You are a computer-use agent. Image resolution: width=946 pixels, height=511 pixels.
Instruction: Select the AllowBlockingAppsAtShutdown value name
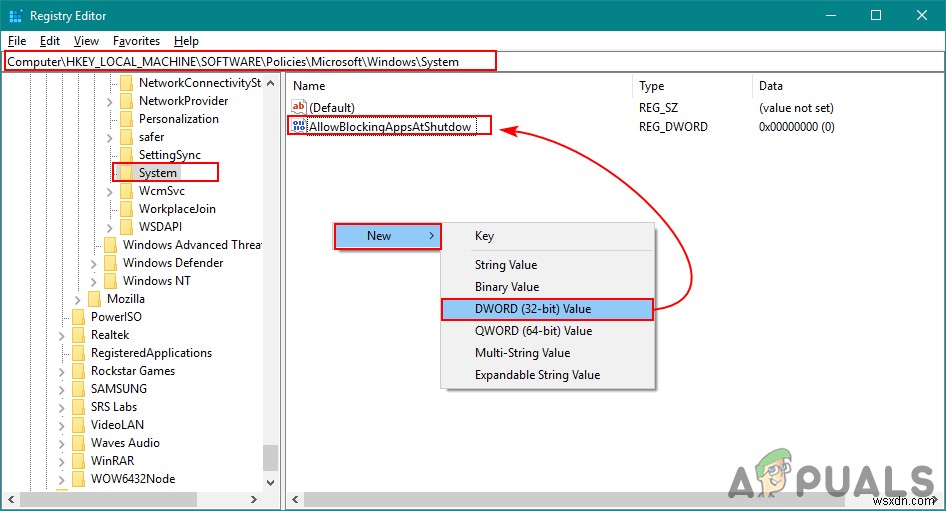tap(390, 127)
